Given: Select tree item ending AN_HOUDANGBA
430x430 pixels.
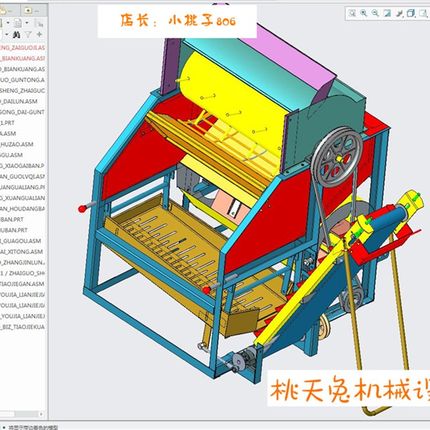Looking at the screenshot, I should click(x=22, y=209).
